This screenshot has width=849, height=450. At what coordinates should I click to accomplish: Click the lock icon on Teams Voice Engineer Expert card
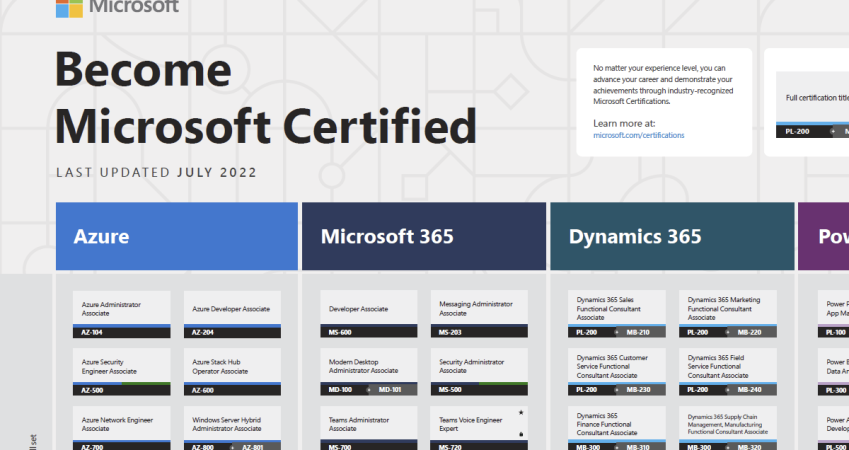point(521,434)
